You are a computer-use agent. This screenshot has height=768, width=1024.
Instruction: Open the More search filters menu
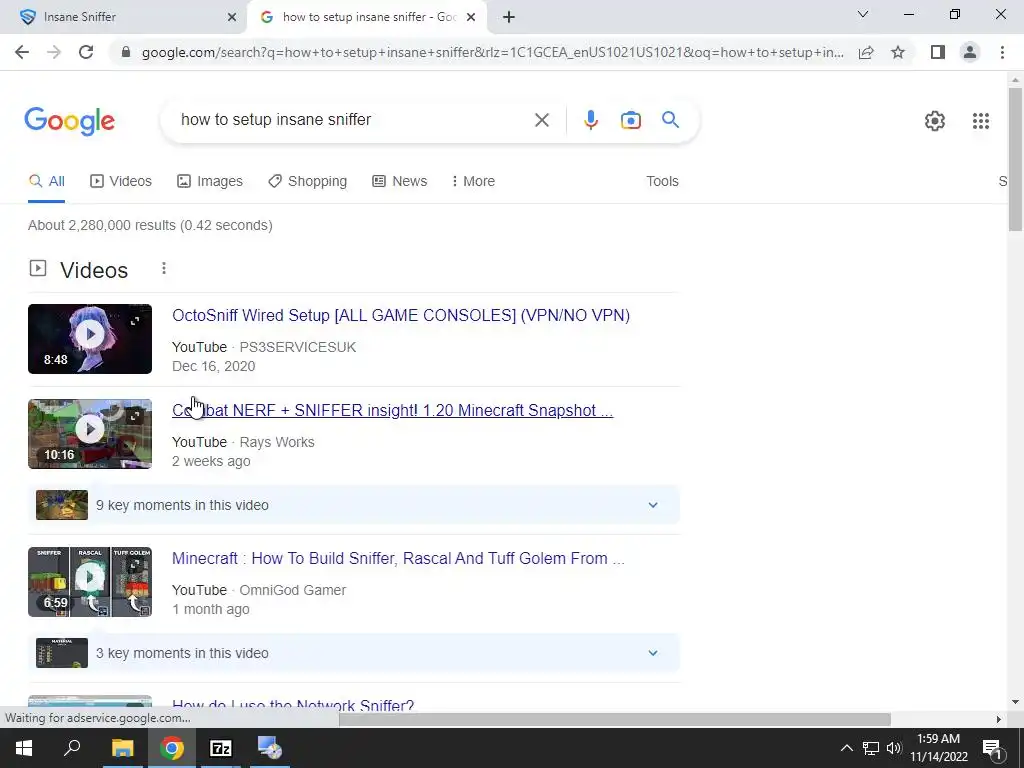click(473, 182)
